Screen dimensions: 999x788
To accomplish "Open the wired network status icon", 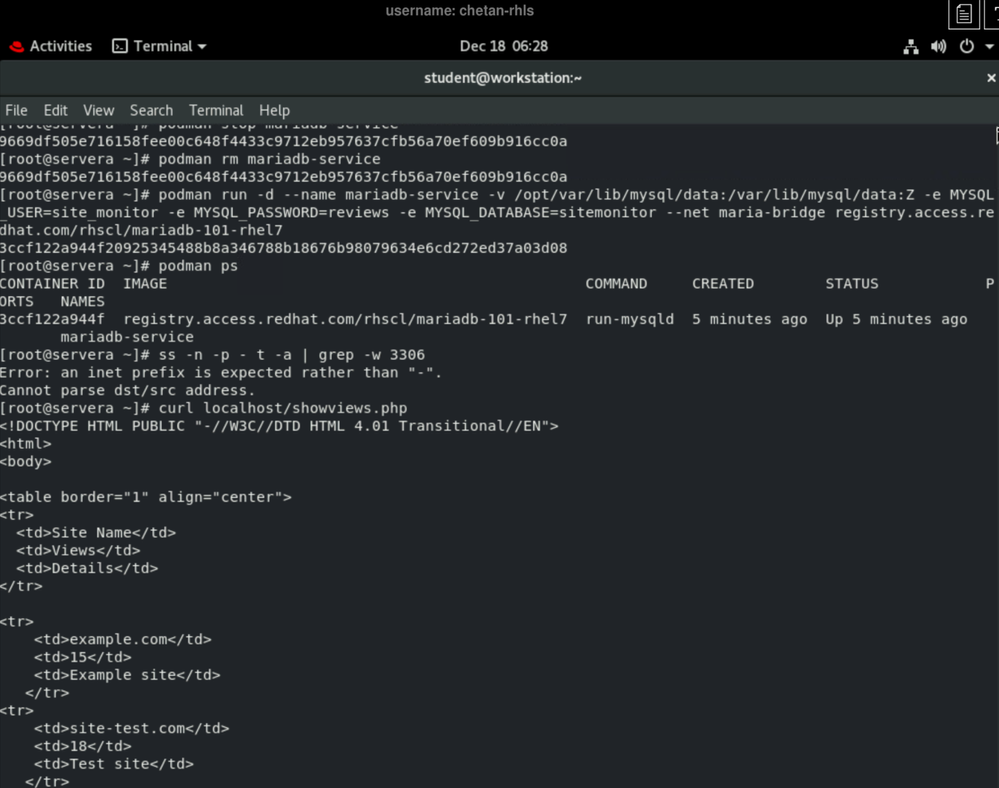I will (911, 47).
